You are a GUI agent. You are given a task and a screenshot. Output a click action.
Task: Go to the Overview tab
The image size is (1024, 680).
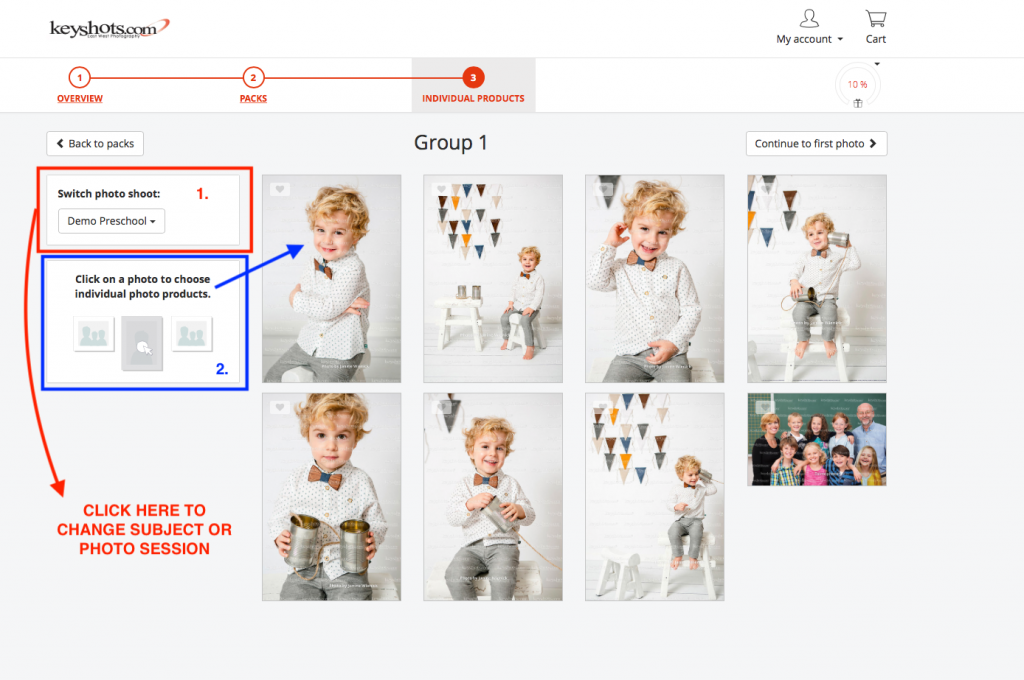(79, 99)
